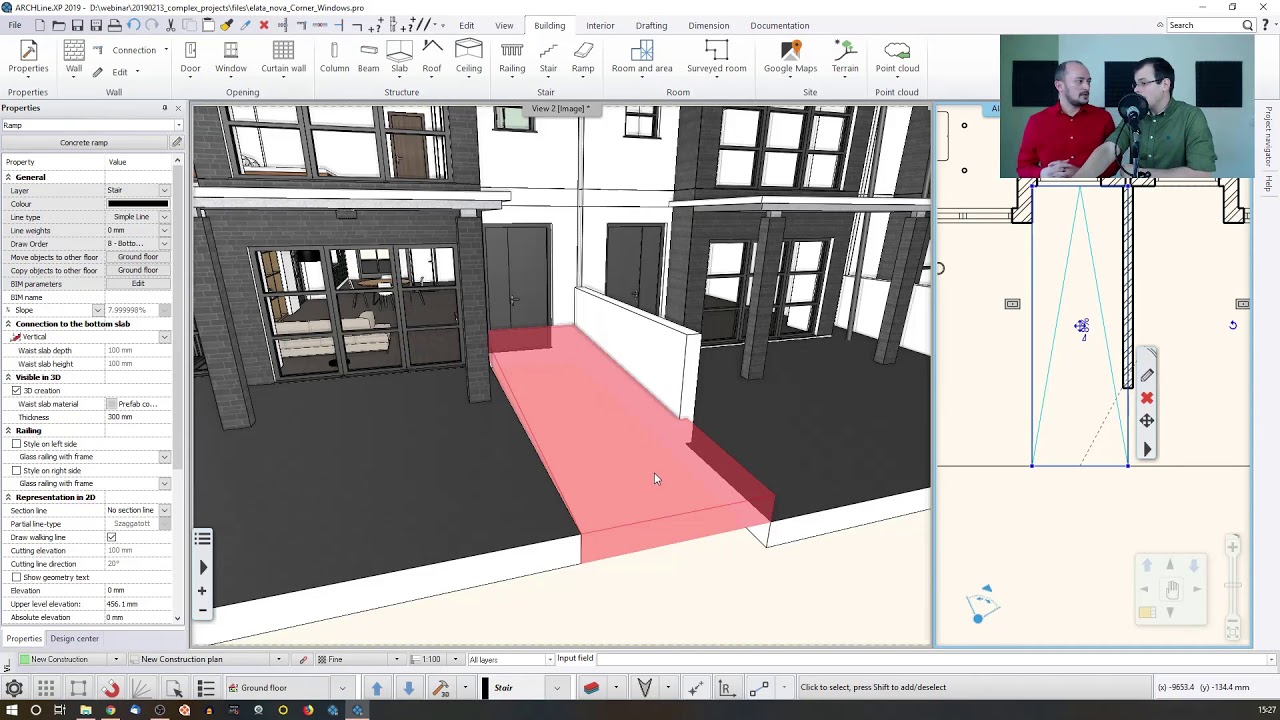Select the Stair tool in the ribbon
Image resolution: width=1280 pixels, height=720 pixels.
click(x=548, y=57)
